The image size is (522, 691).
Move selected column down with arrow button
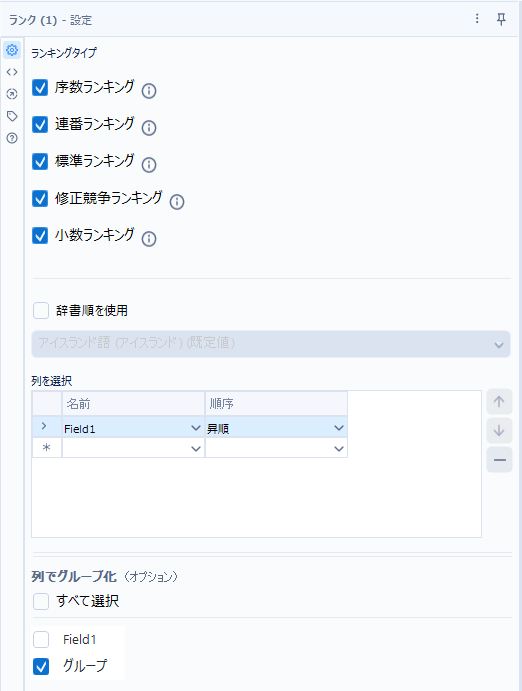499,431
